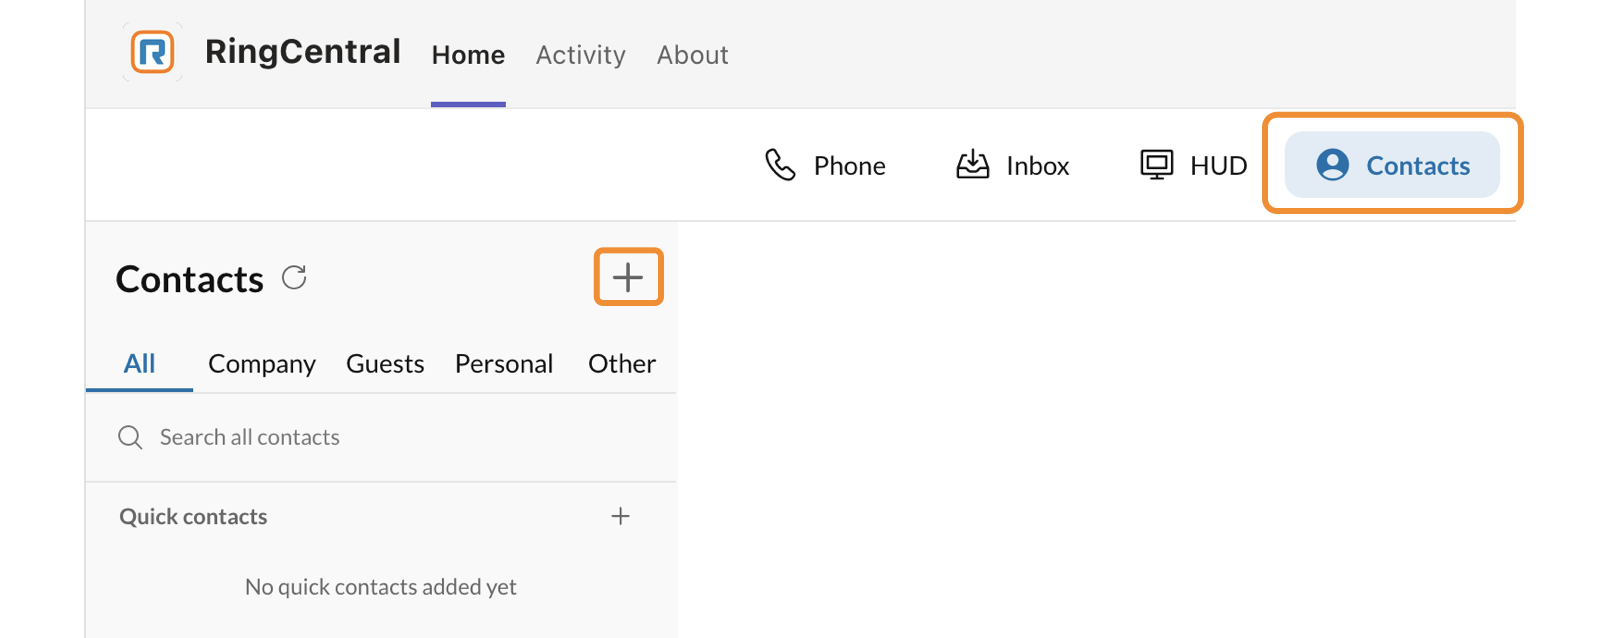
Task: View the Other contacts tab
Action: [622, 364]
